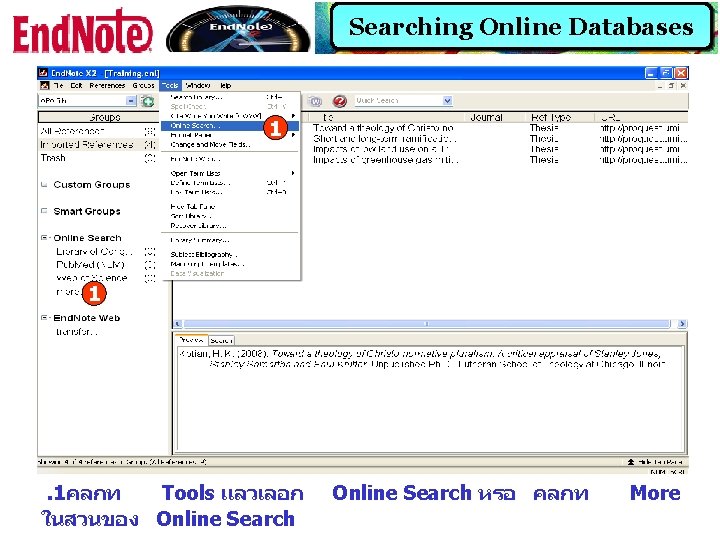Open the Format Paper submenu

pyautogui.click(x=230, y=135)
